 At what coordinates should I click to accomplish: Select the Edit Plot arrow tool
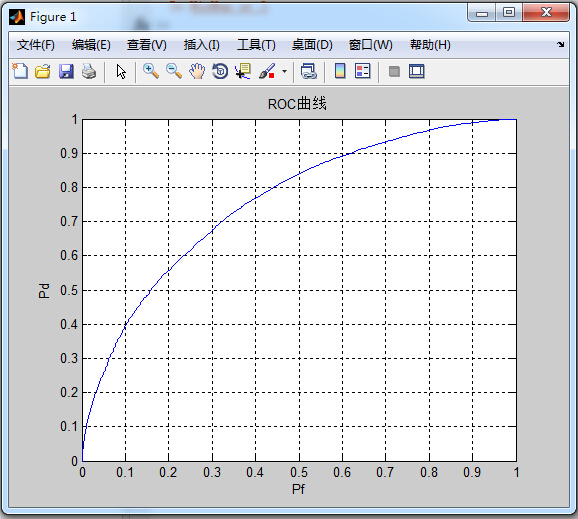tap(121, 71)
